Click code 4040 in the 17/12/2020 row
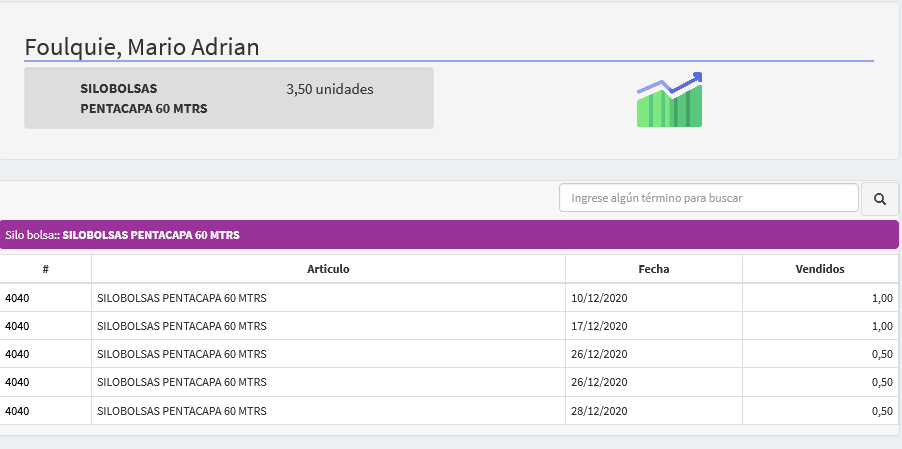 coord(17,326)
